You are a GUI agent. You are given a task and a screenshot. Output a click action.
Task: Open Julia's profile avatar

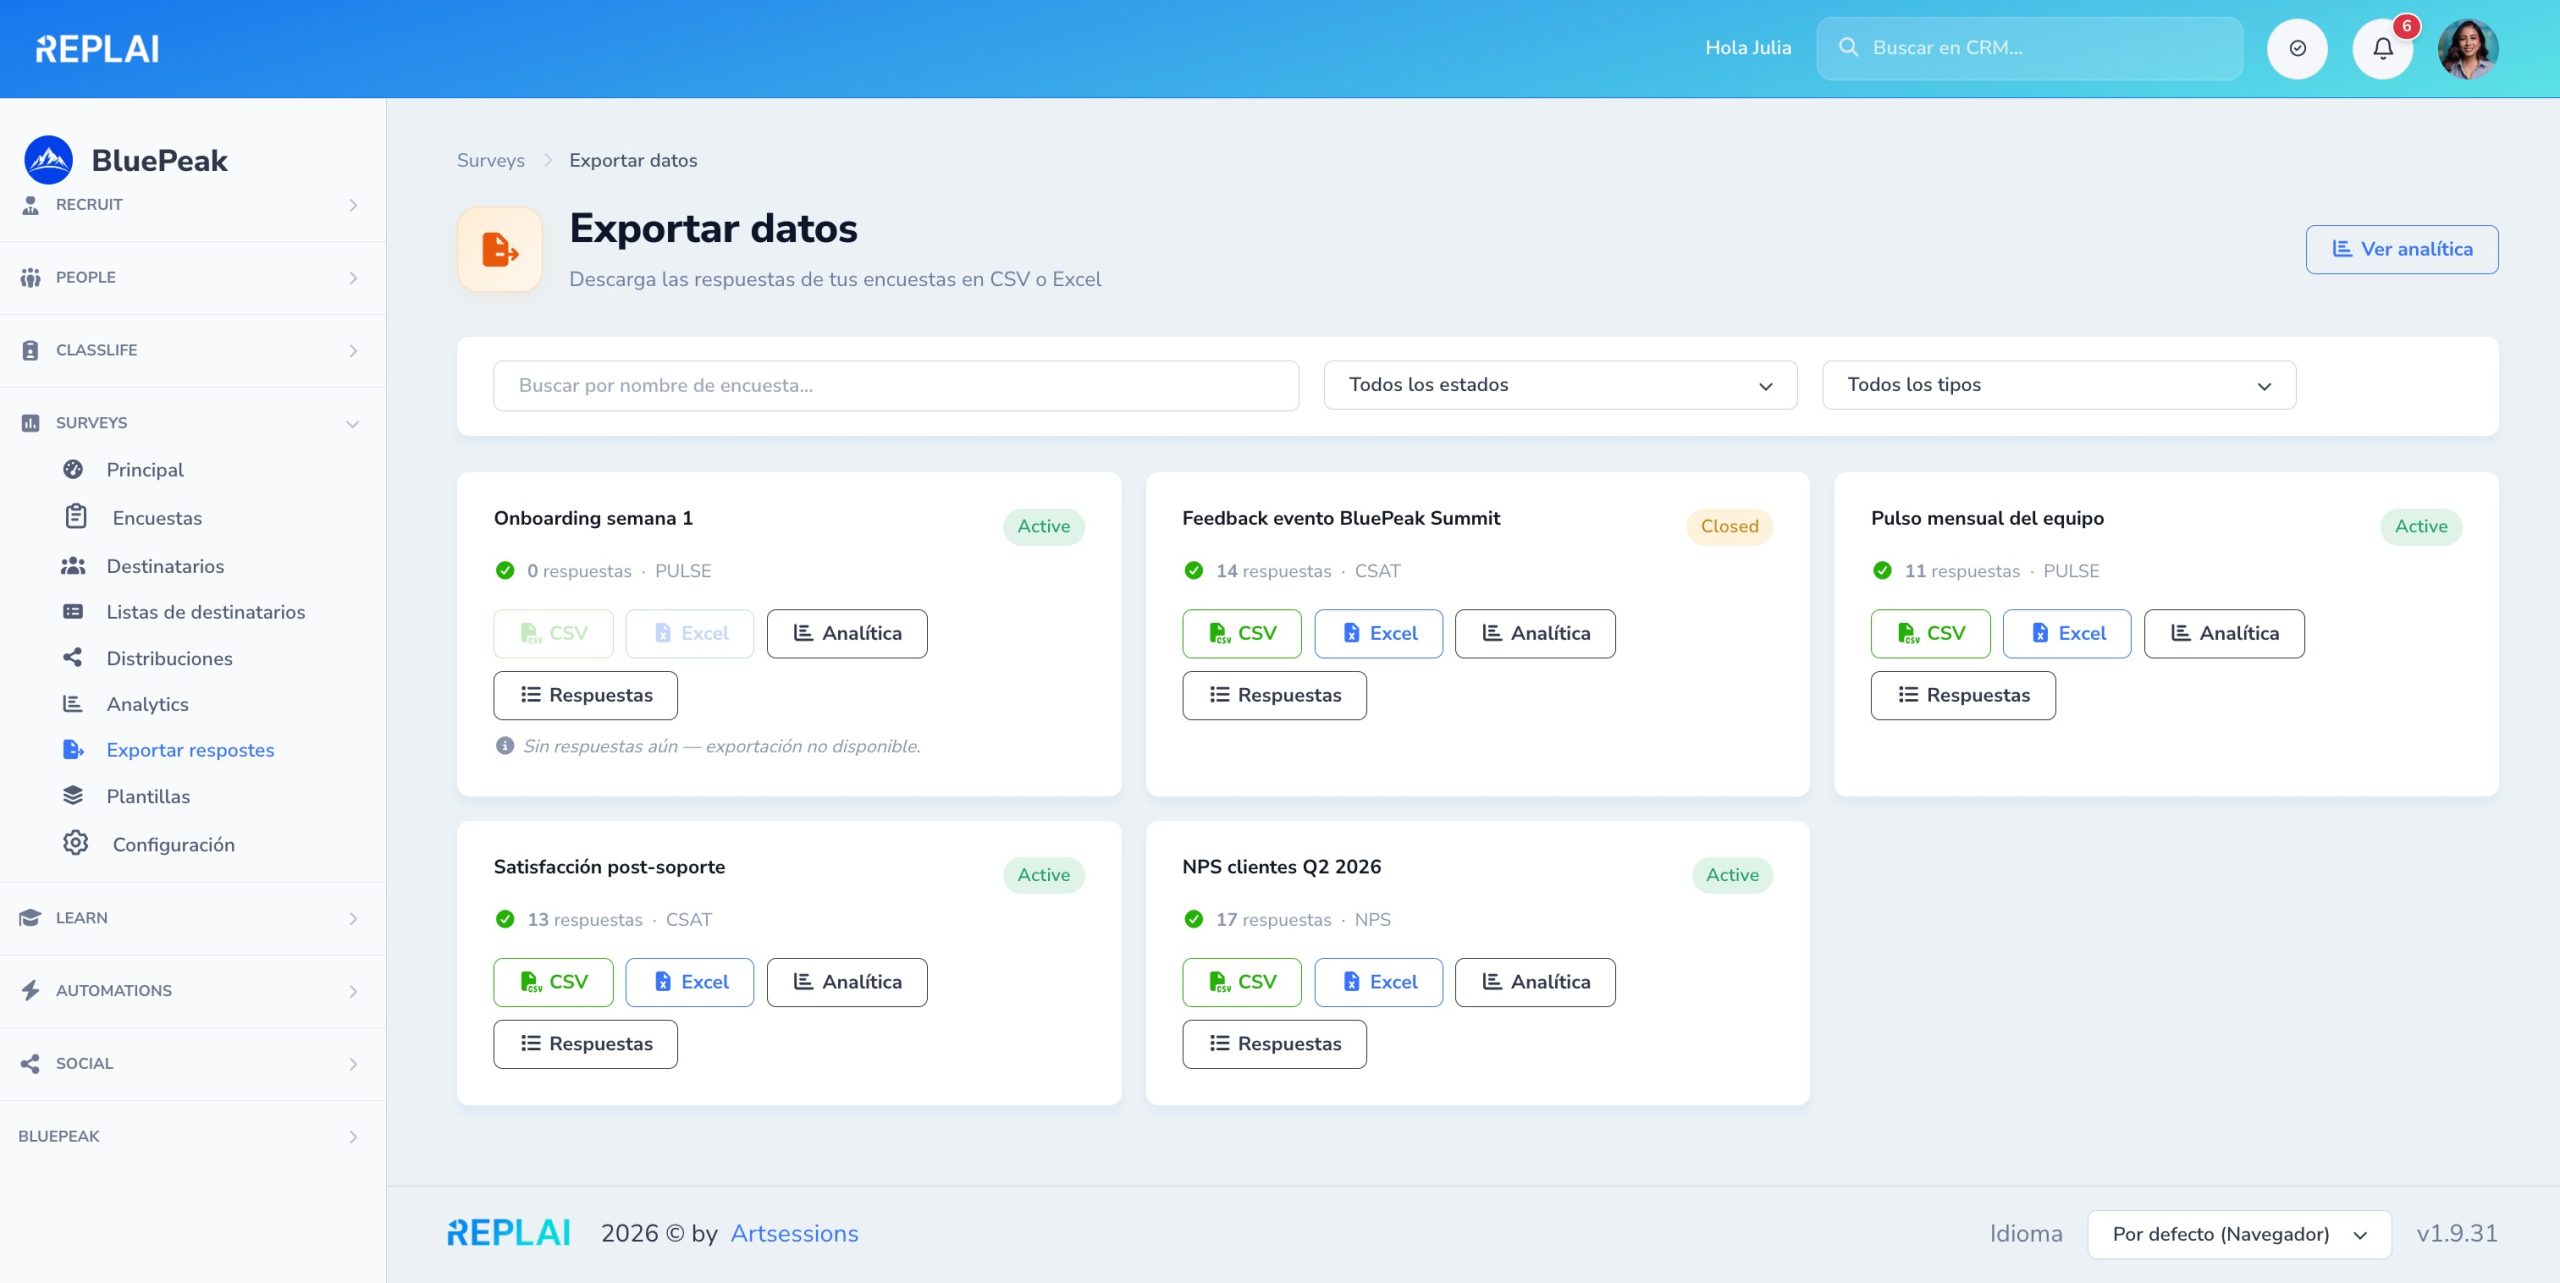tap(2468, 48)
